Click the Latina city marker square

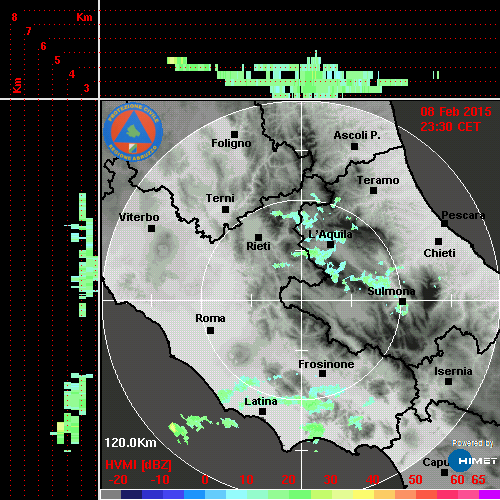263,412
